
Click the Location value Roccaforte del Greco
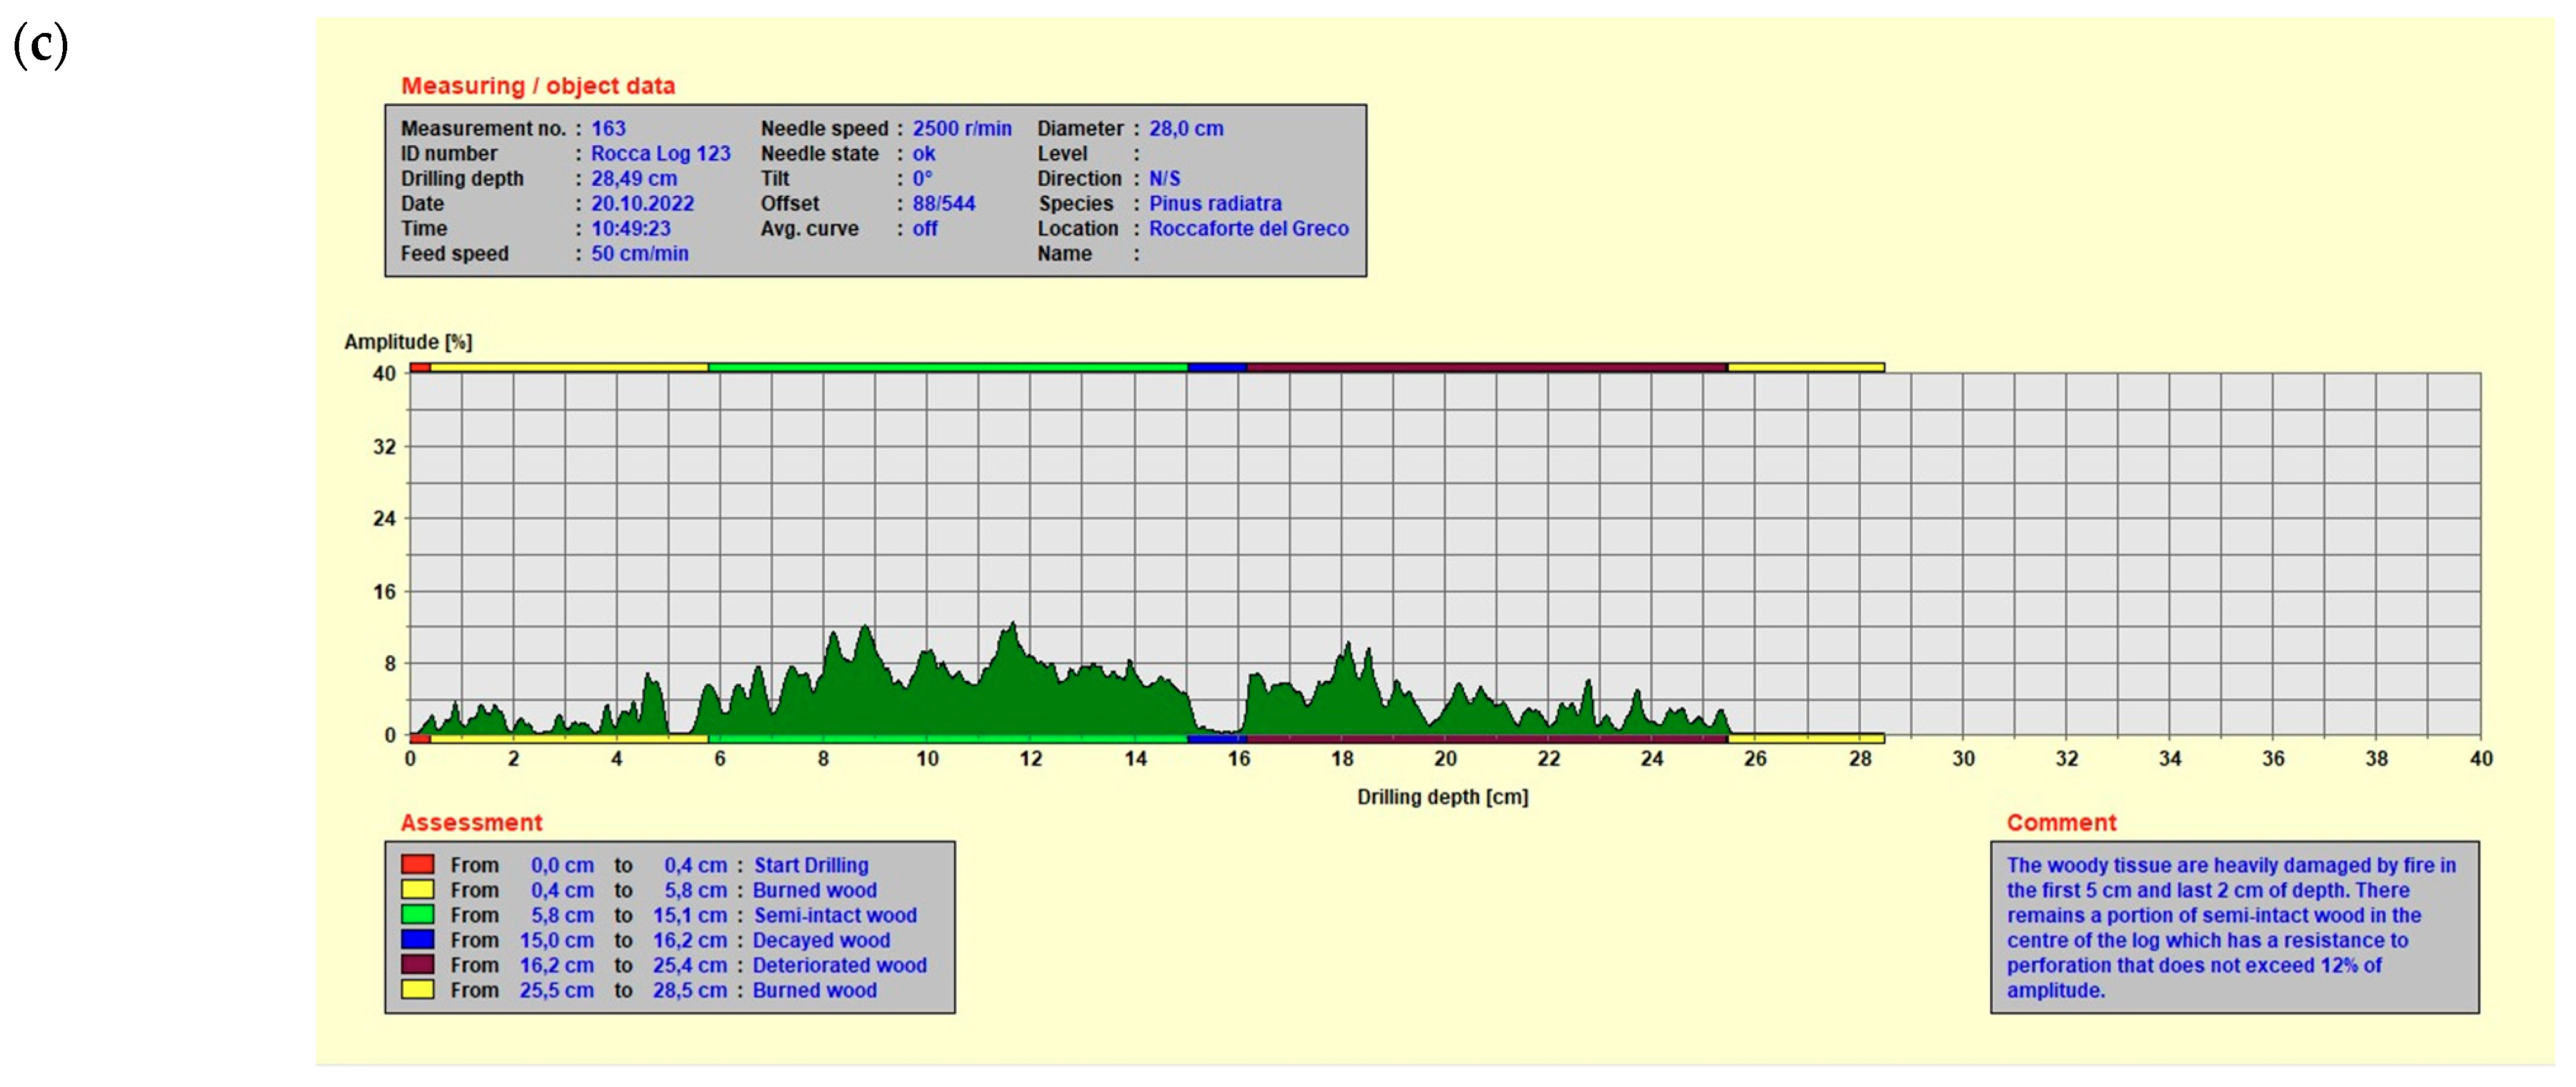1248,228
